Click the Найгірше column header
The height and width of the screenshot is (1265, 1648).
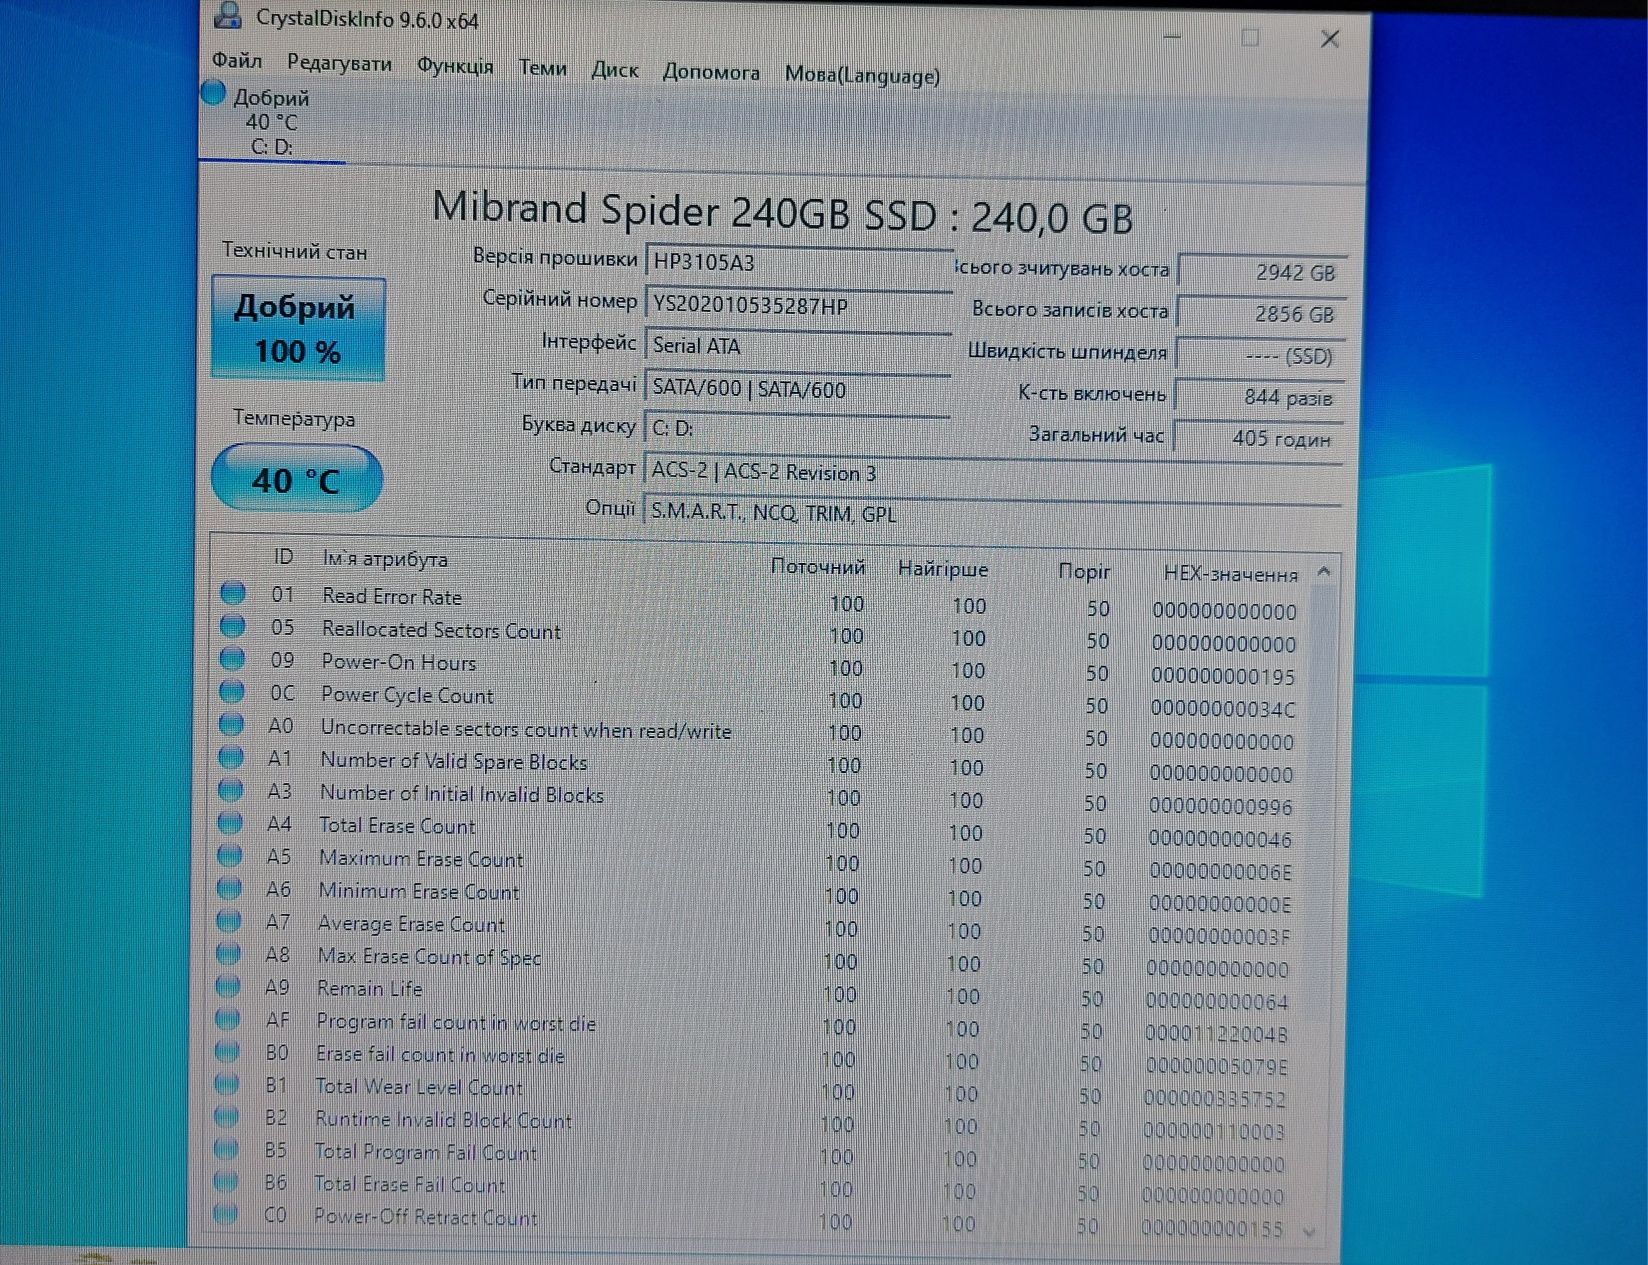[x=943, y=569]
